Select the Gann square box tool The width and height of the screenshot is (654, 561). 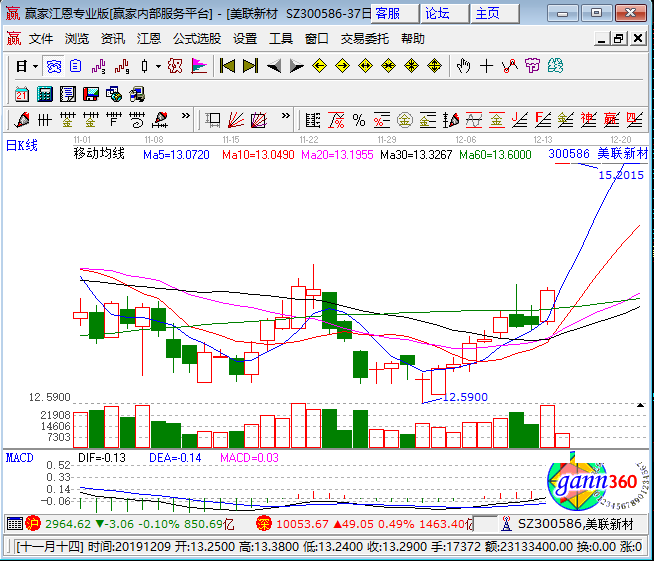(x=259, y=120)
